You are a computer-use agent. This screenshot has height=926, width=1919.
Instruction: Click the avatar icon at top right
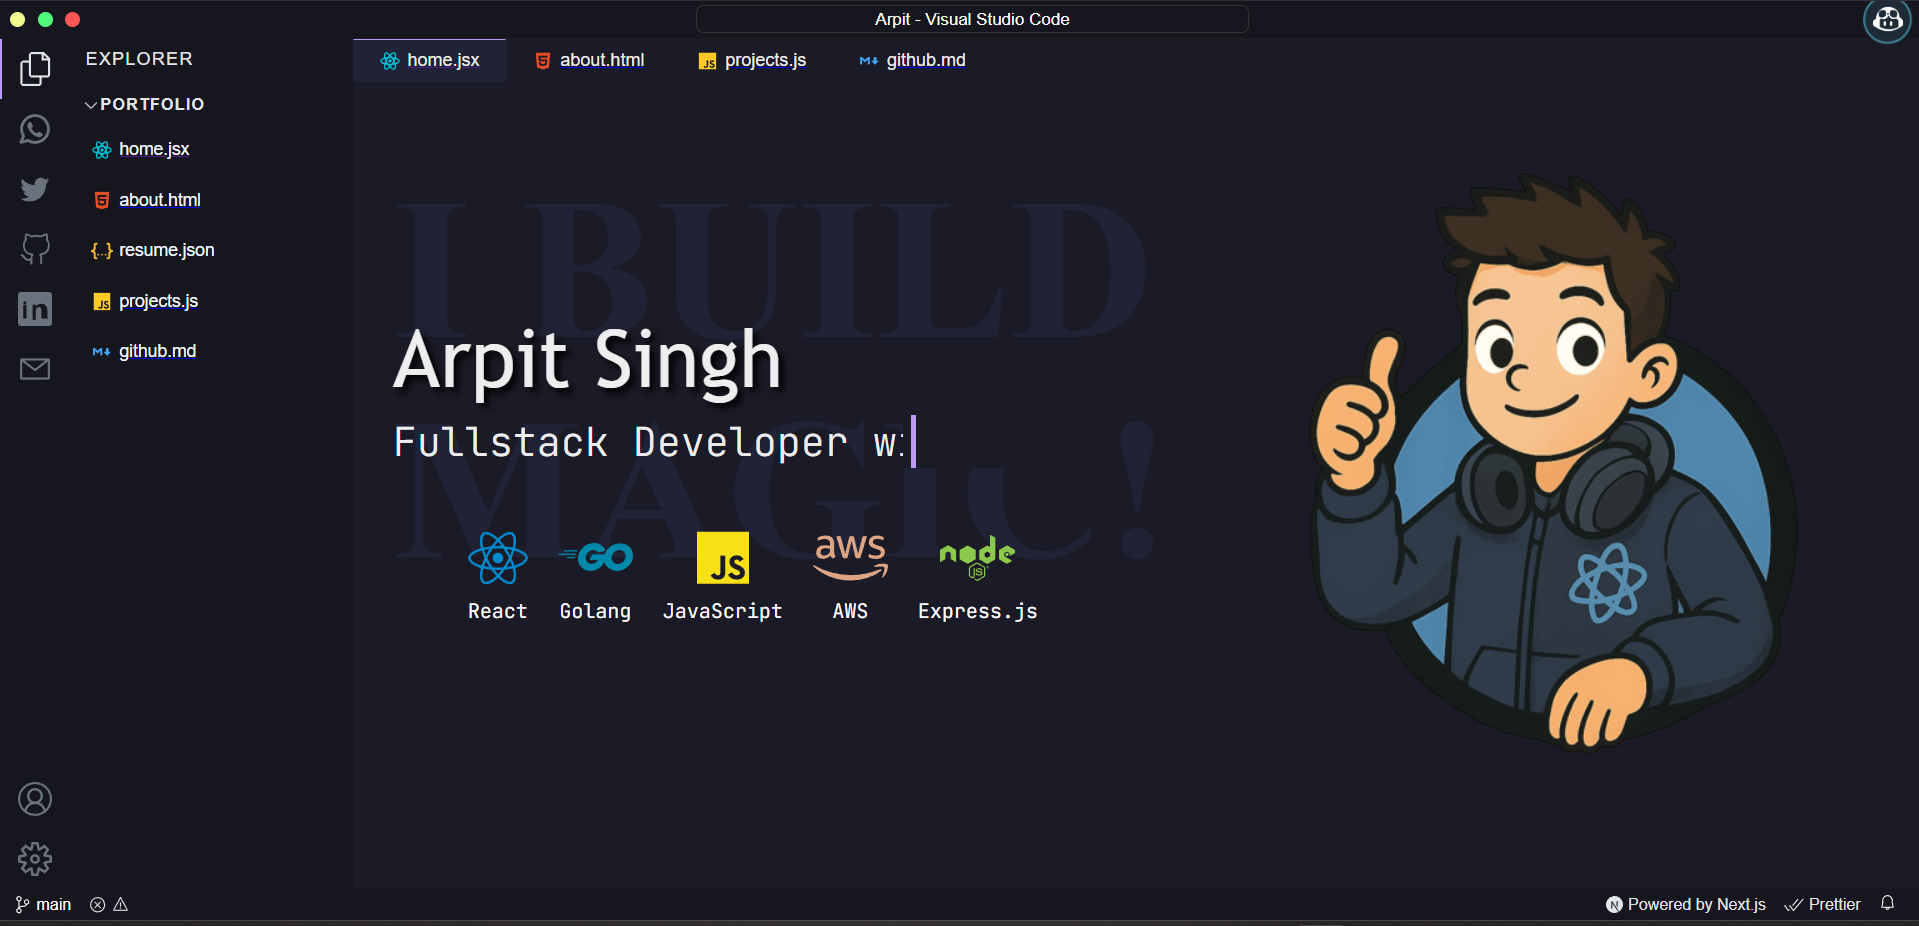click(1887, 20)
